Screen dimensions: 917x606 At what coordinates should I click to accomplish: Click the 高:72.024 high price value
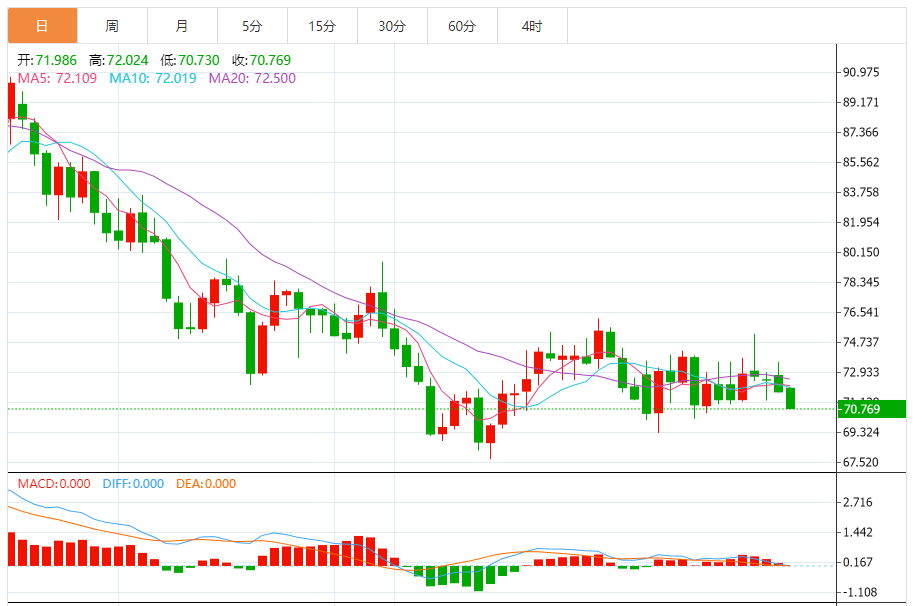tap(119, 60)
